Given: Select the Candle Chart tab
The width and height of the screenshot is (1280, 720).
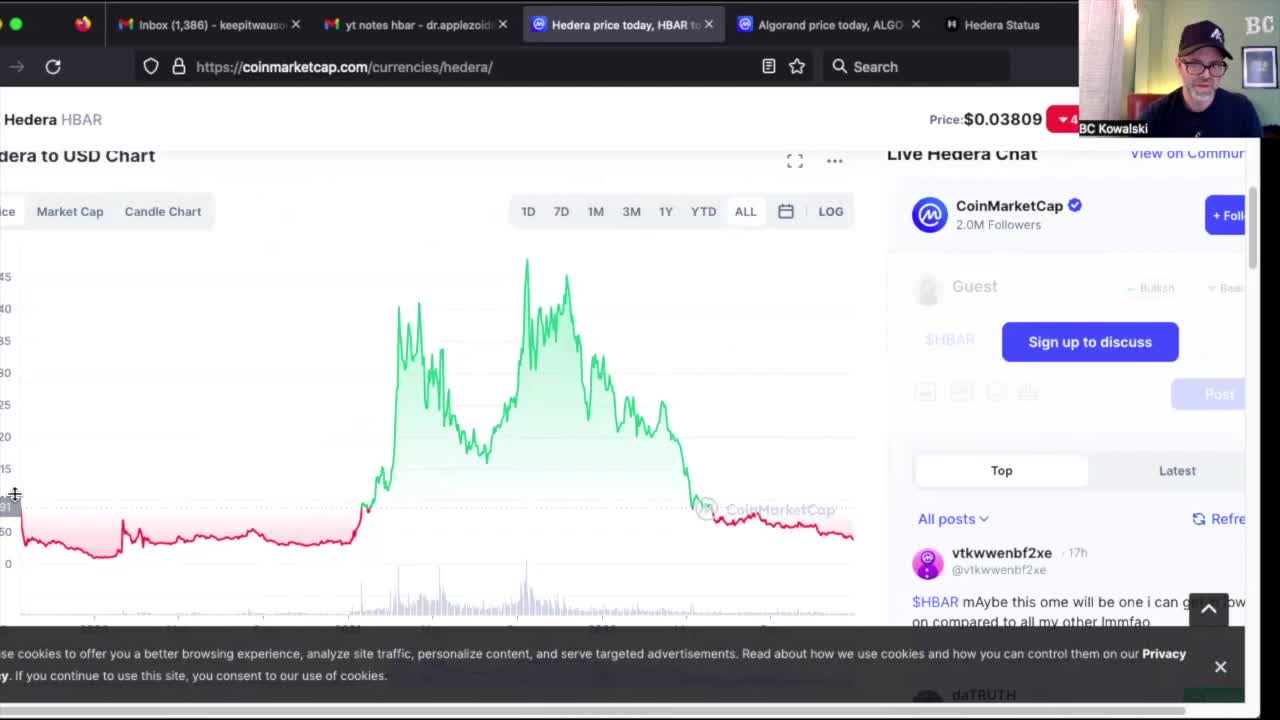Looking at the screenshot, I should 163,211.
